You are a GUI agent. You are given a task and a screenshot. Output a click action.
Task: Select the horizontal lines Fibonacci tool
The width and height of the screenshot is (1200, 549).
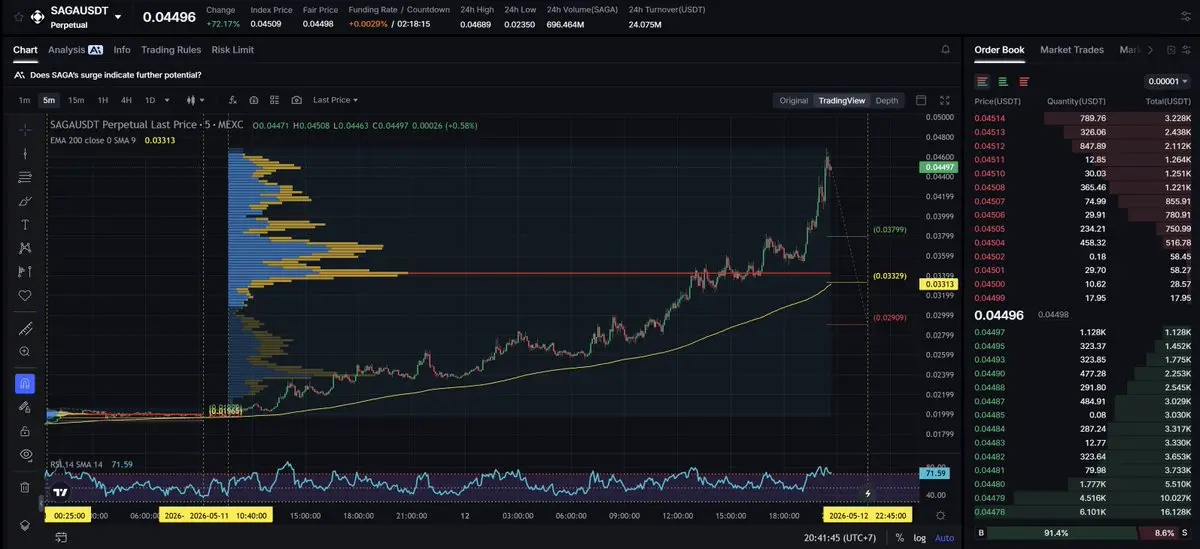tap(25, 177)
